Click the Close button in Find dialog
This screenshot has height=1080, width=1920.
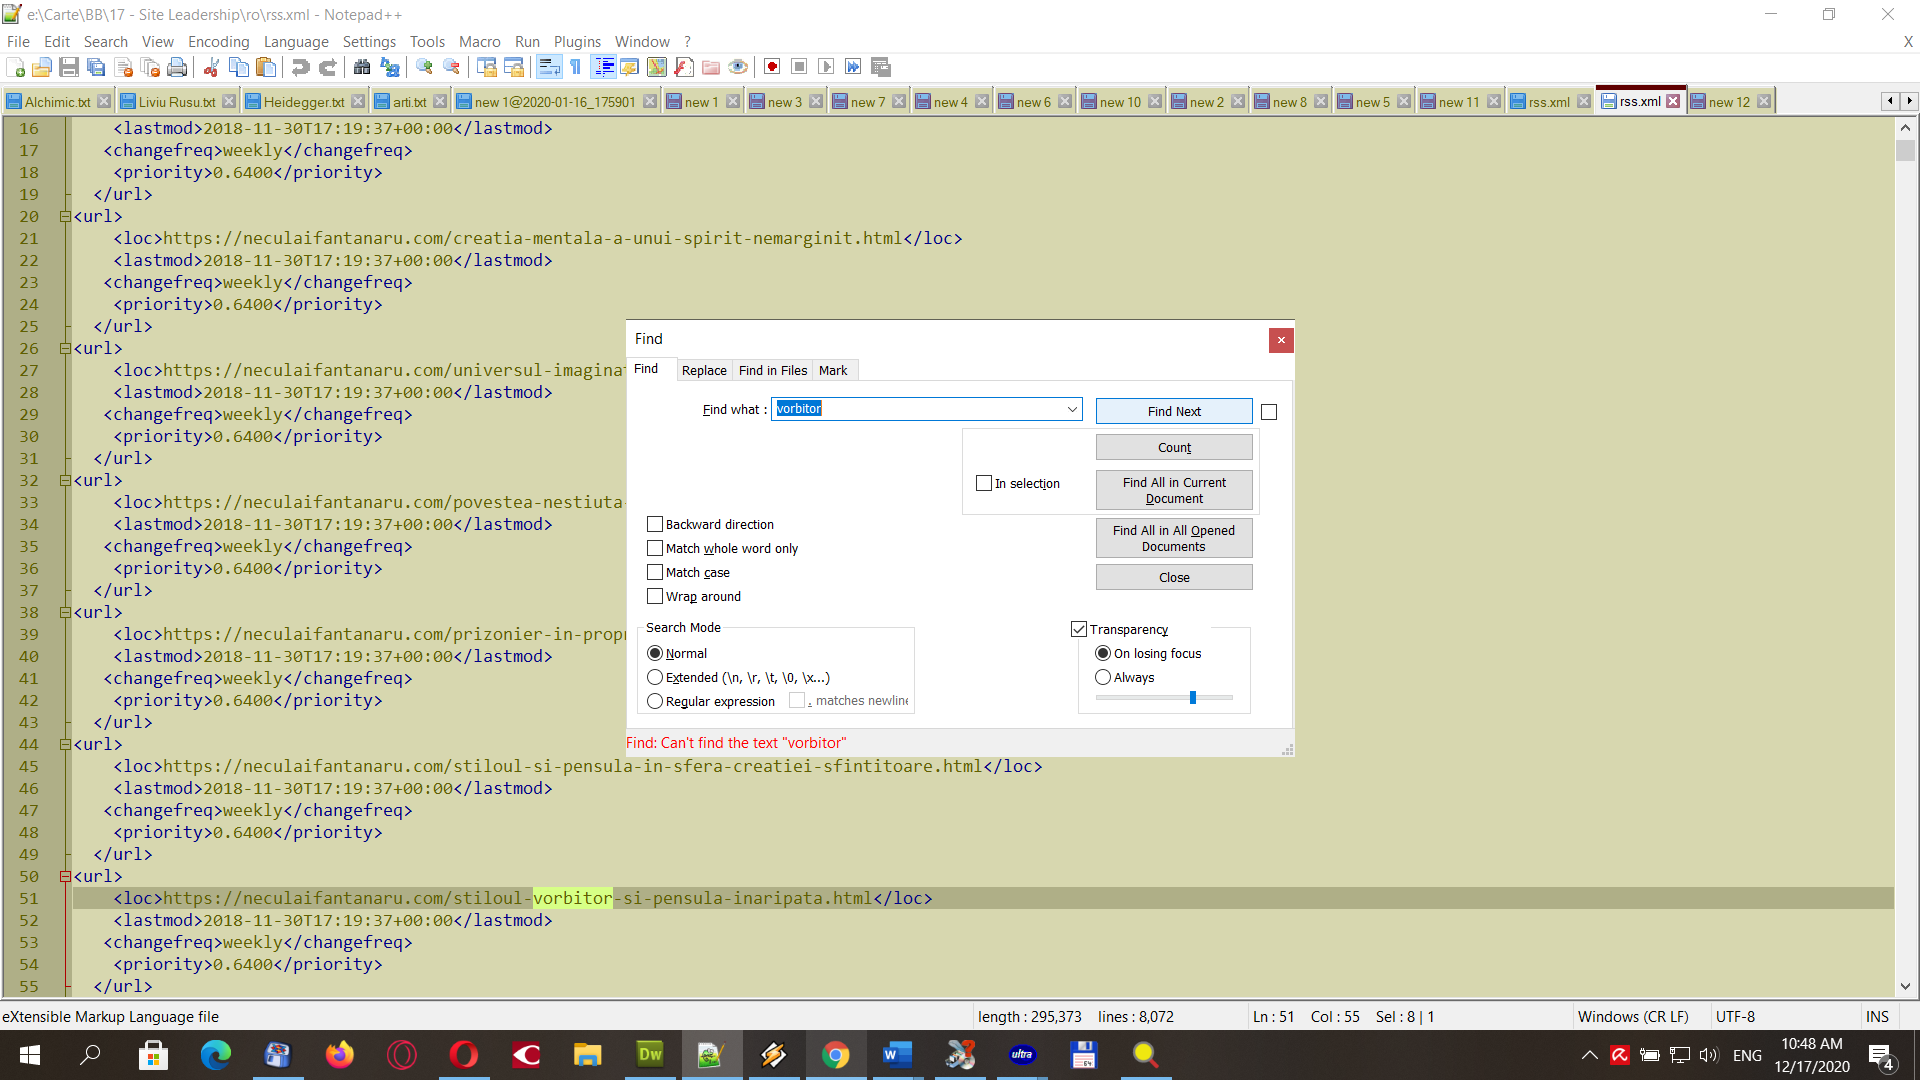point(1174,577)
